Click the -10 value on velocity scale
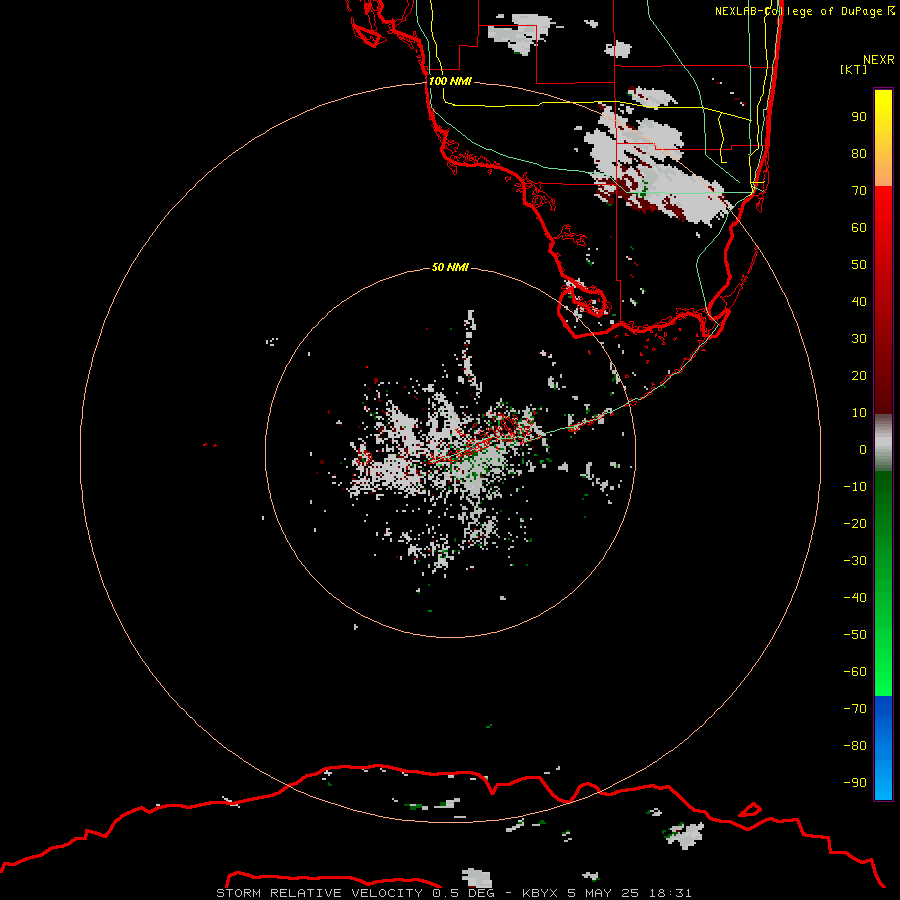900x900 pixels. (855, 487)
